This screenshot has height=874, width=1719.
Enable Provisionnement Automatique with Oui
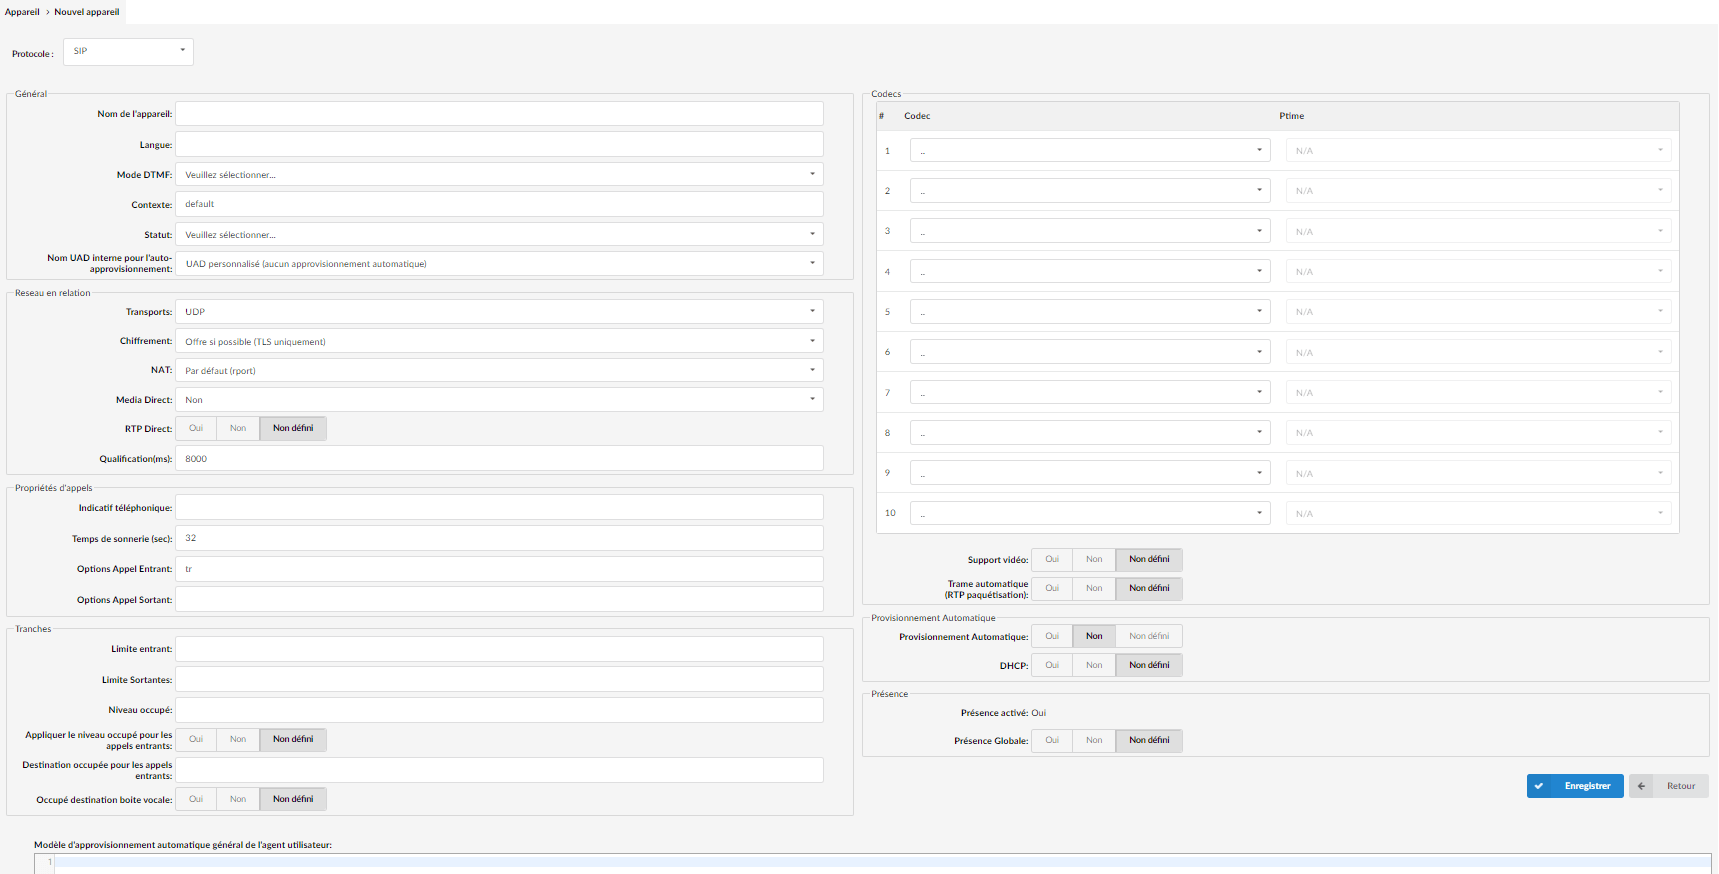[x=1052, y=636]
